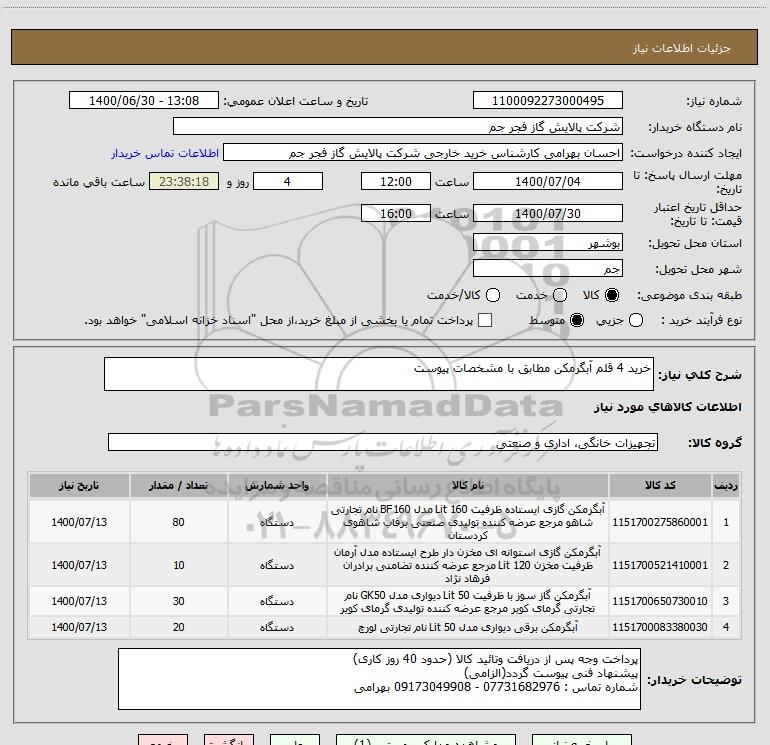This screenshot has width=770, height=745.
Task: Click the ردیف column header
Action: tap(726, 486)
